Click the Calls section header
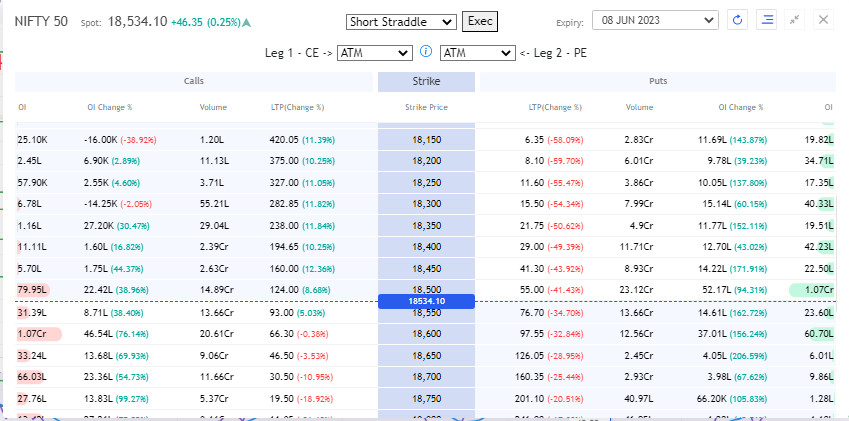Viewport: 849px width, 421px height. [x=194, y=81]
